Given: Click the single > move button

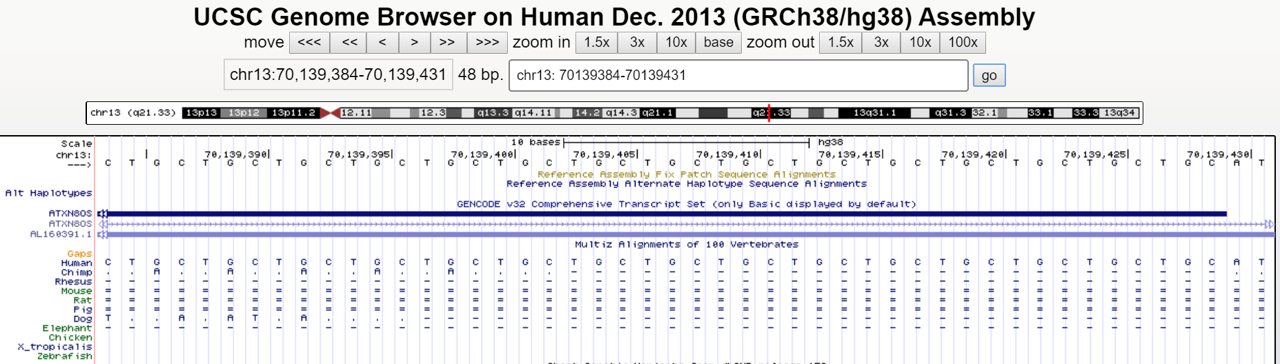Looking at the screenshot, I should [x=414, y=42].
